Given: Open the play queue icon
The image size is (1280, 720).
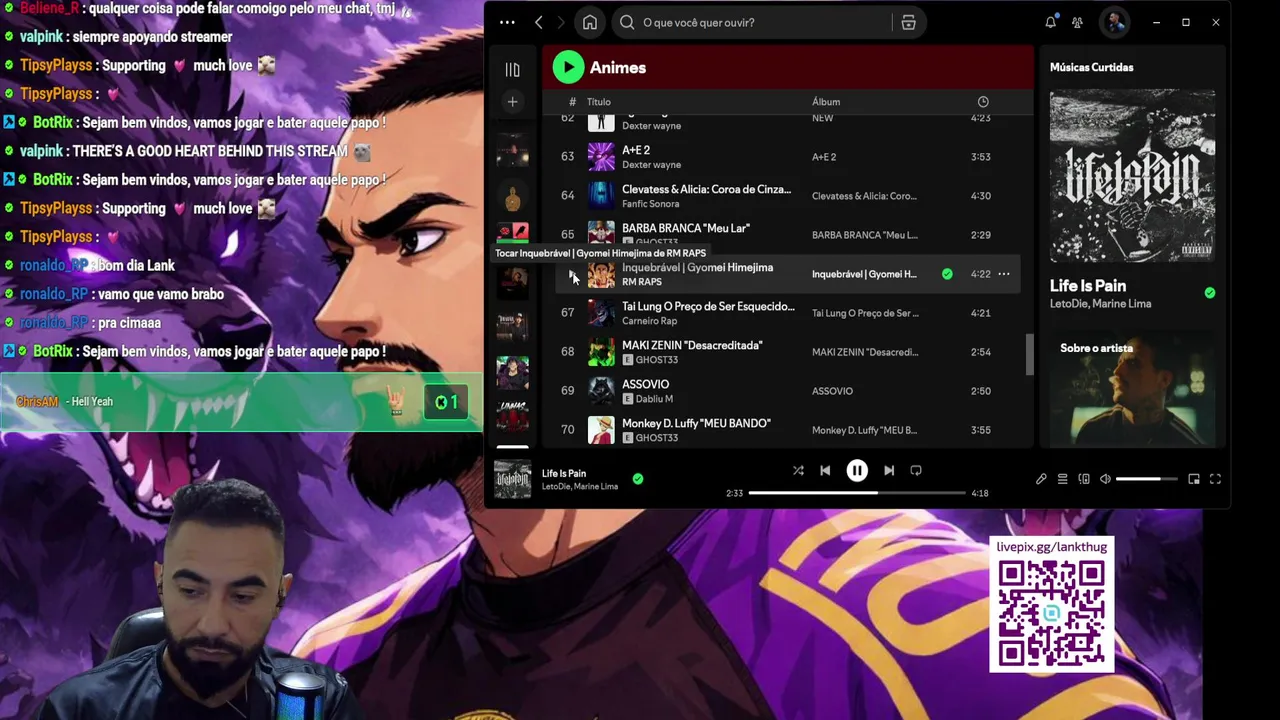Looking at the screenshot, I should pyautogui.click(x=1062, y=479).
